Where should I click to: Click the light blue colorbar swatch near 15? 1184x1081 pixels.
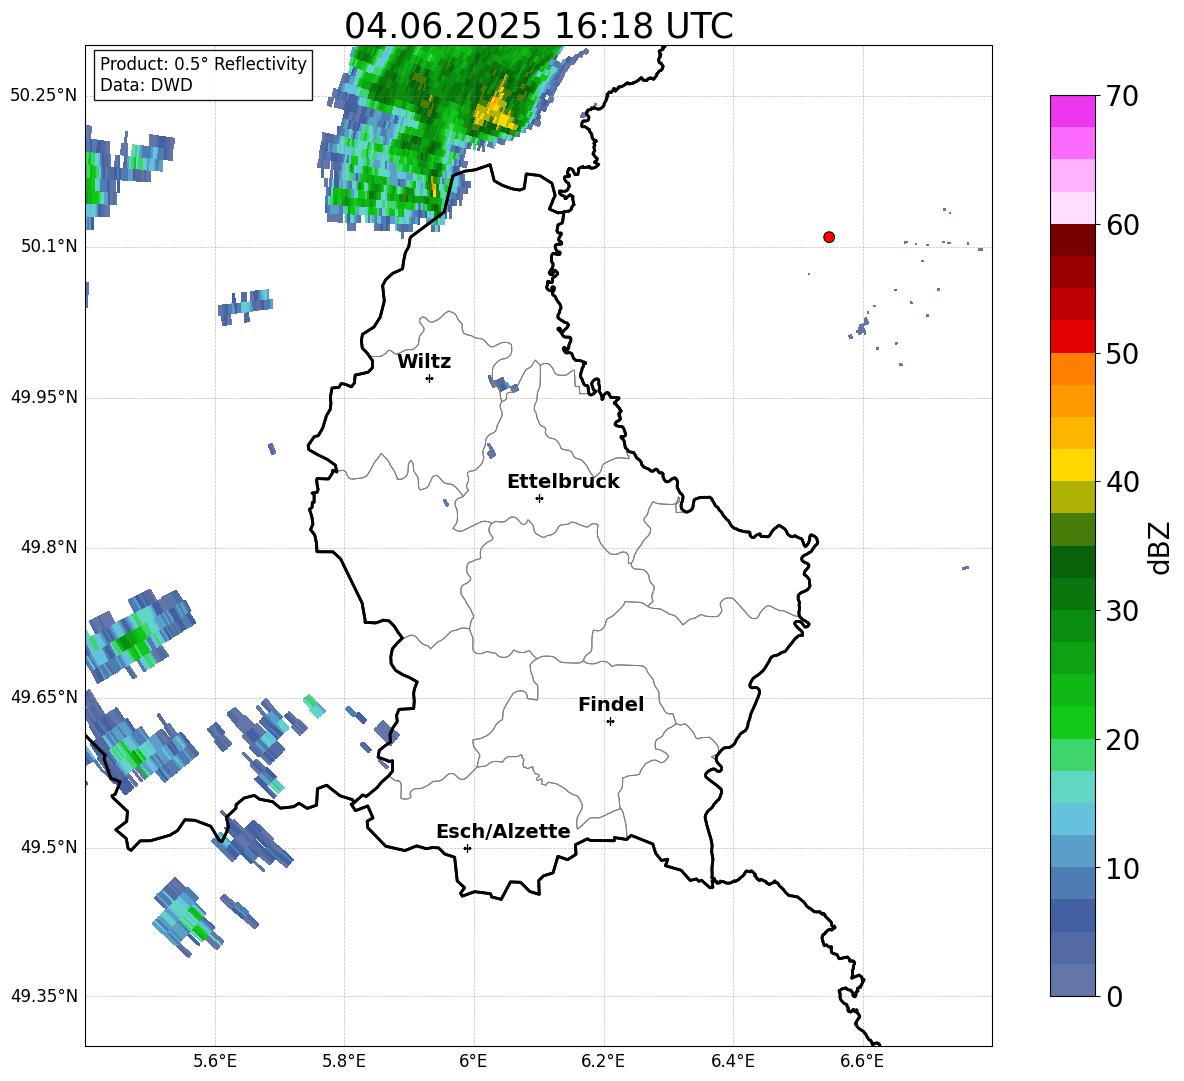tap(1072, 820)
